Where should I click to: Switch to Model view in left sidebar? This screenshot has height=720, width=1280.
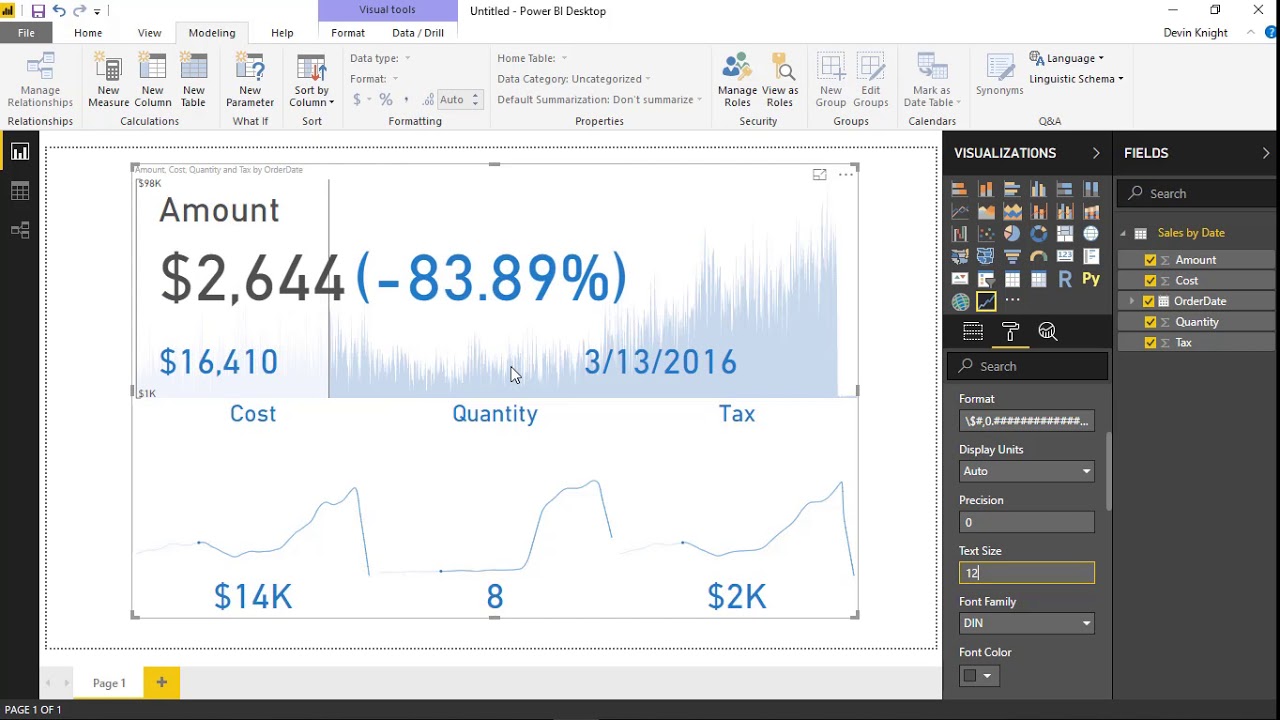coord(20,230)
